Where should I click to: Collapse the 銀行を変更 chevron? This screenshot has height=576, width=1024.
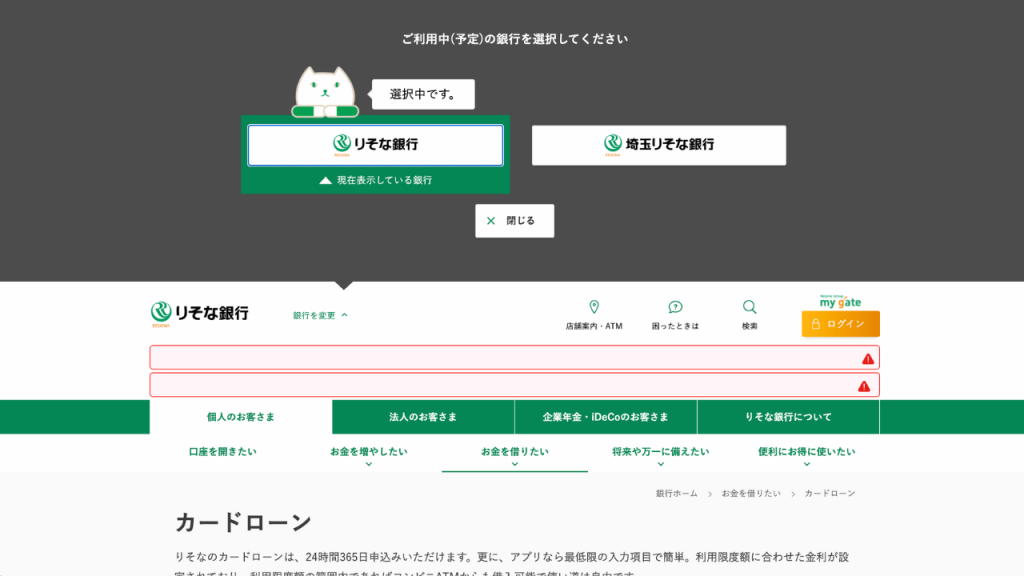point(344,313)
